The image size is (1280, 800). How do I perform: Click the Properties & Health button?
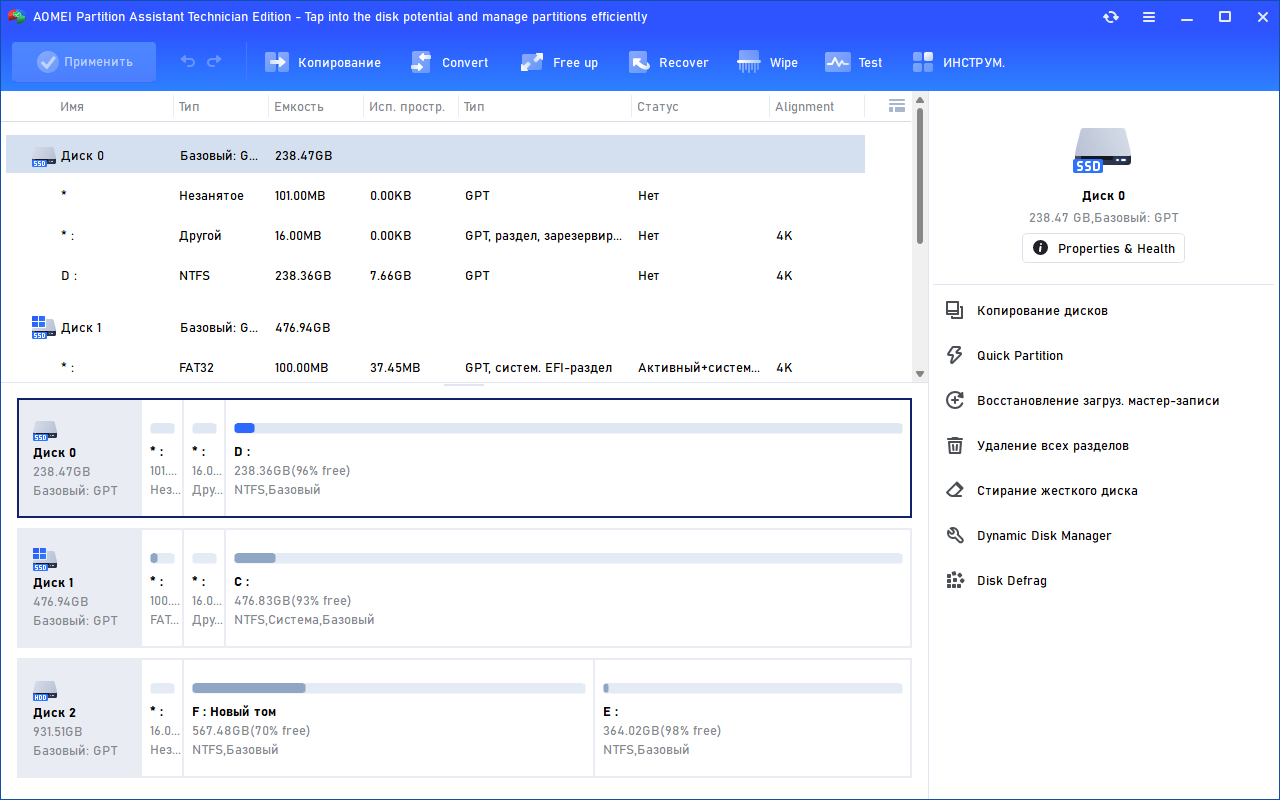coord(1103,248)
